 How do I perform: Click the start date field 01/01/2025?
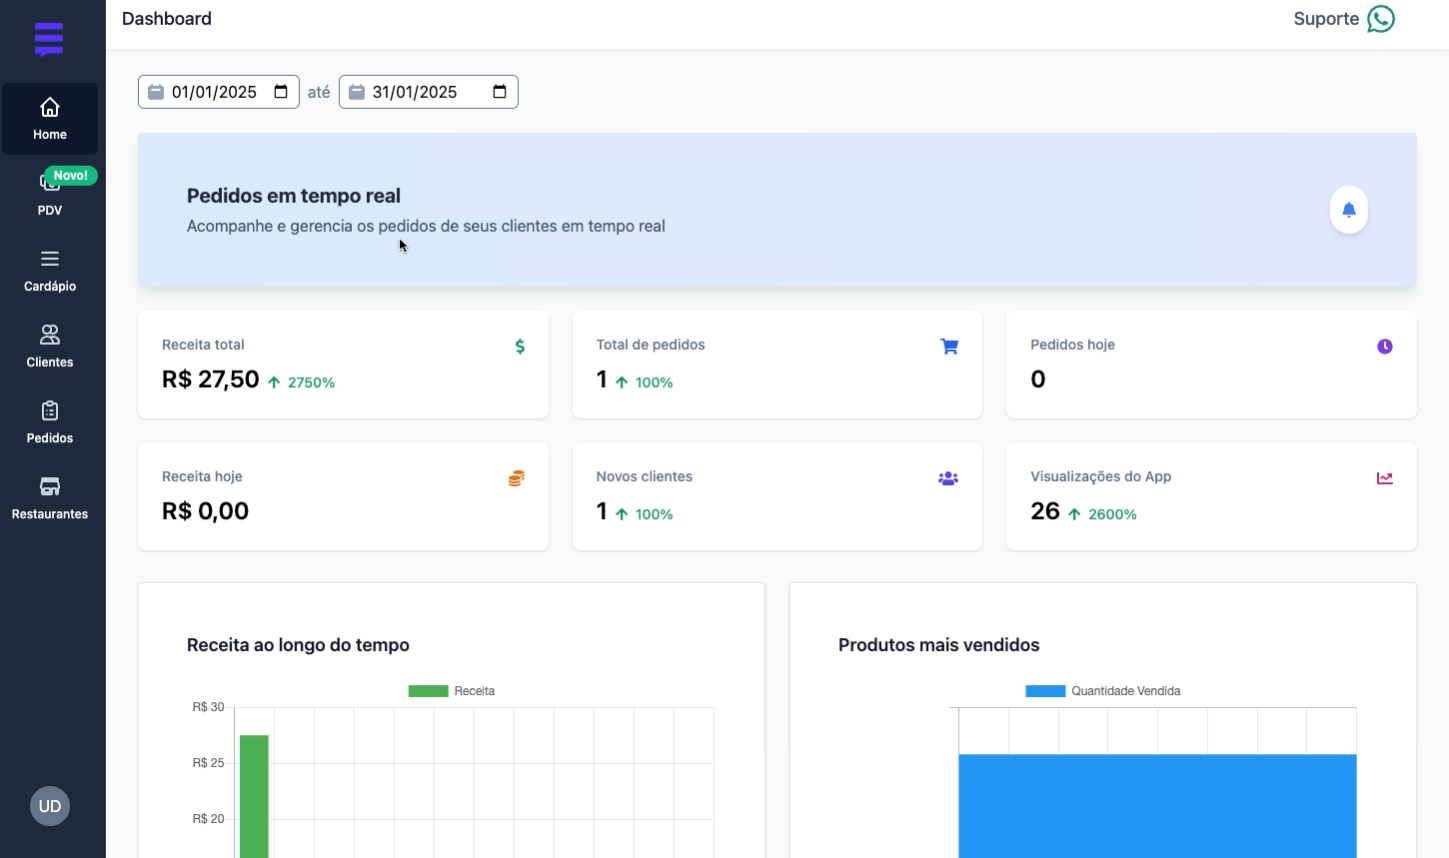click(x=219, y=92)
